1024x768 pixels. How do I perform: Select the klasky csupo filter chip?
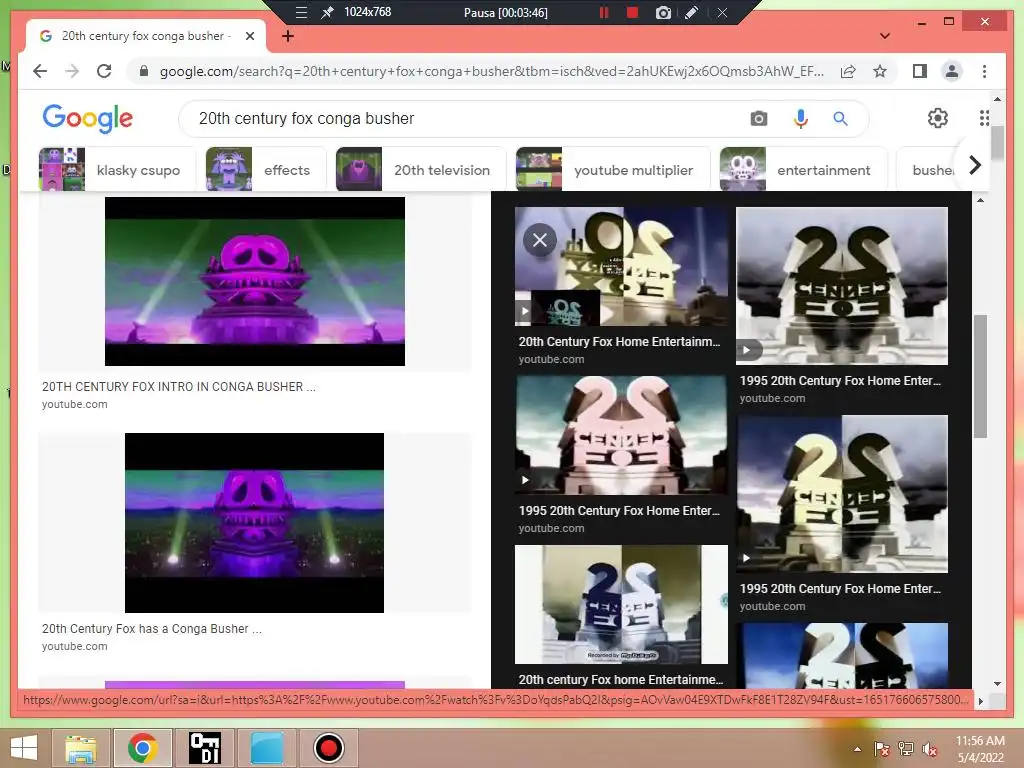117,170
